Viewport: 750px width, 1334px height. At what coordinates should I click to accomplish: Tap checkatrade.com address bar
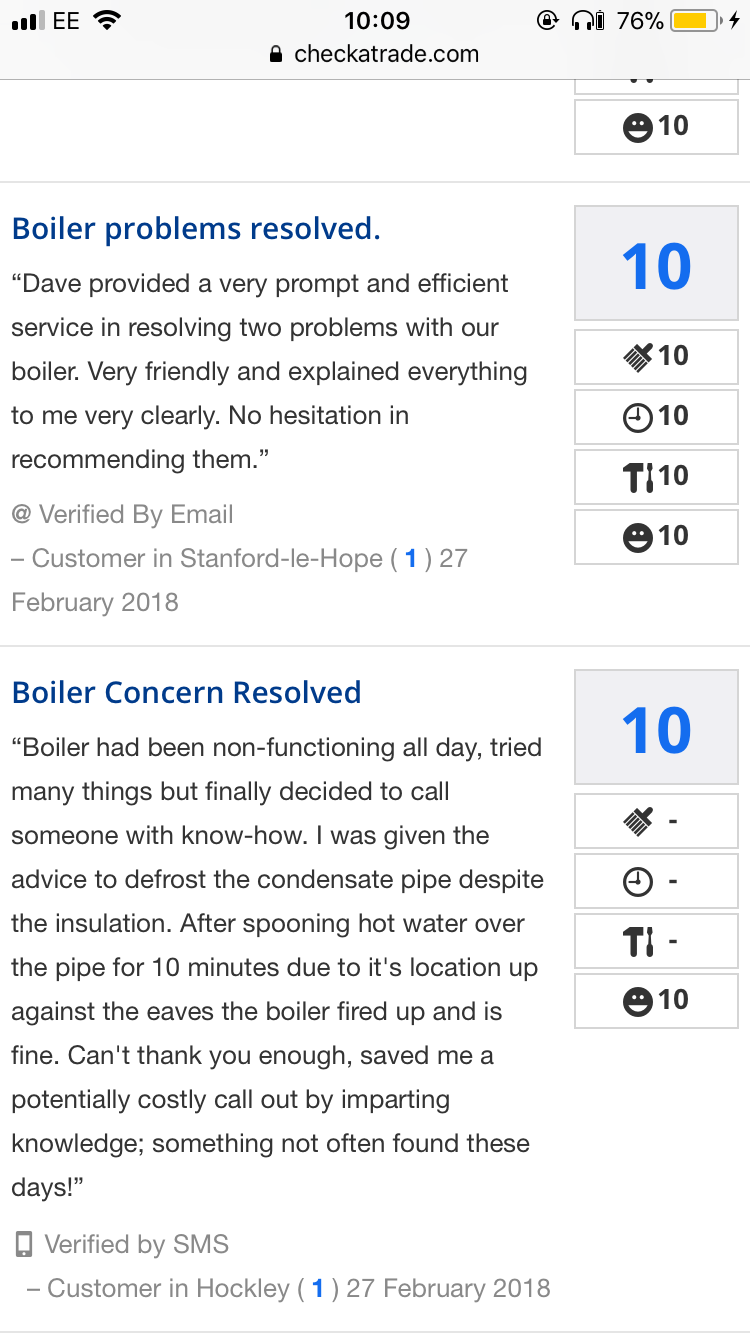(x=375, y=54)
